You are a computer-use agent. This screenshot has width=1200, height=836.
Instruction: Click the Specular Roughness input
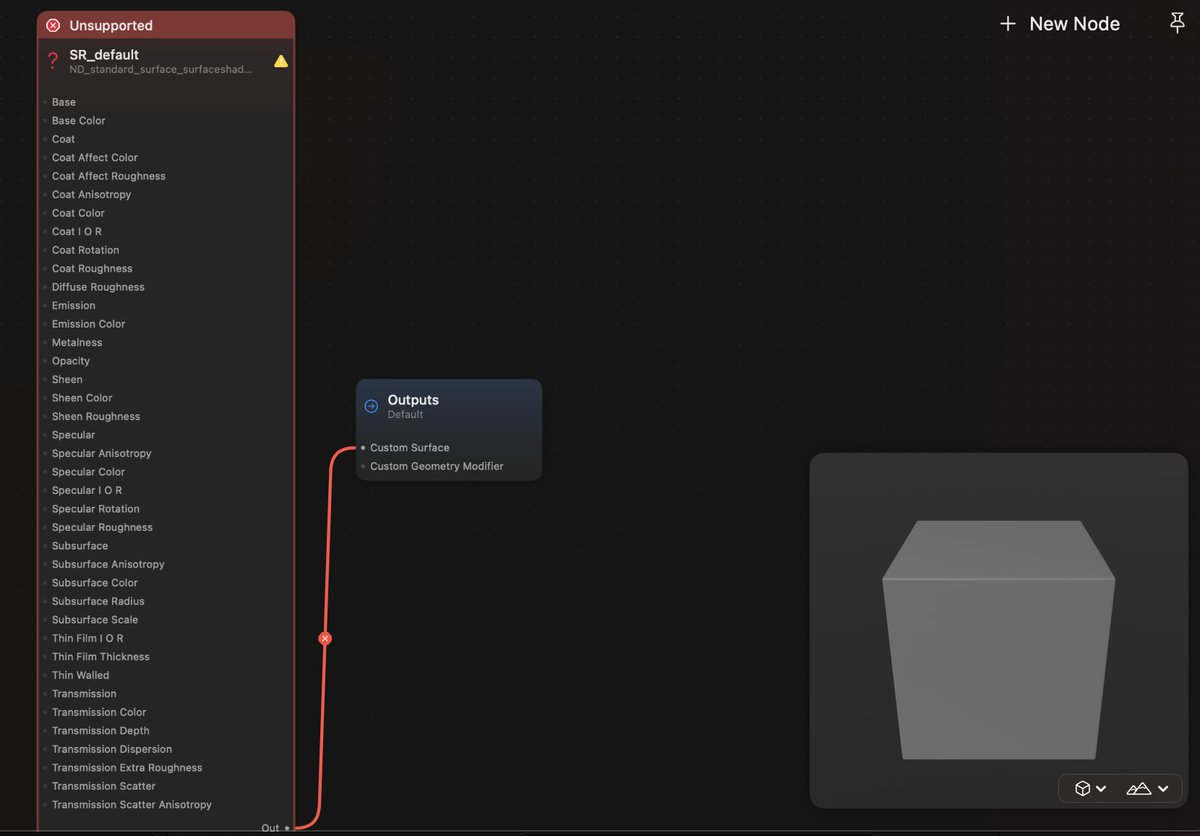(103, 527)
